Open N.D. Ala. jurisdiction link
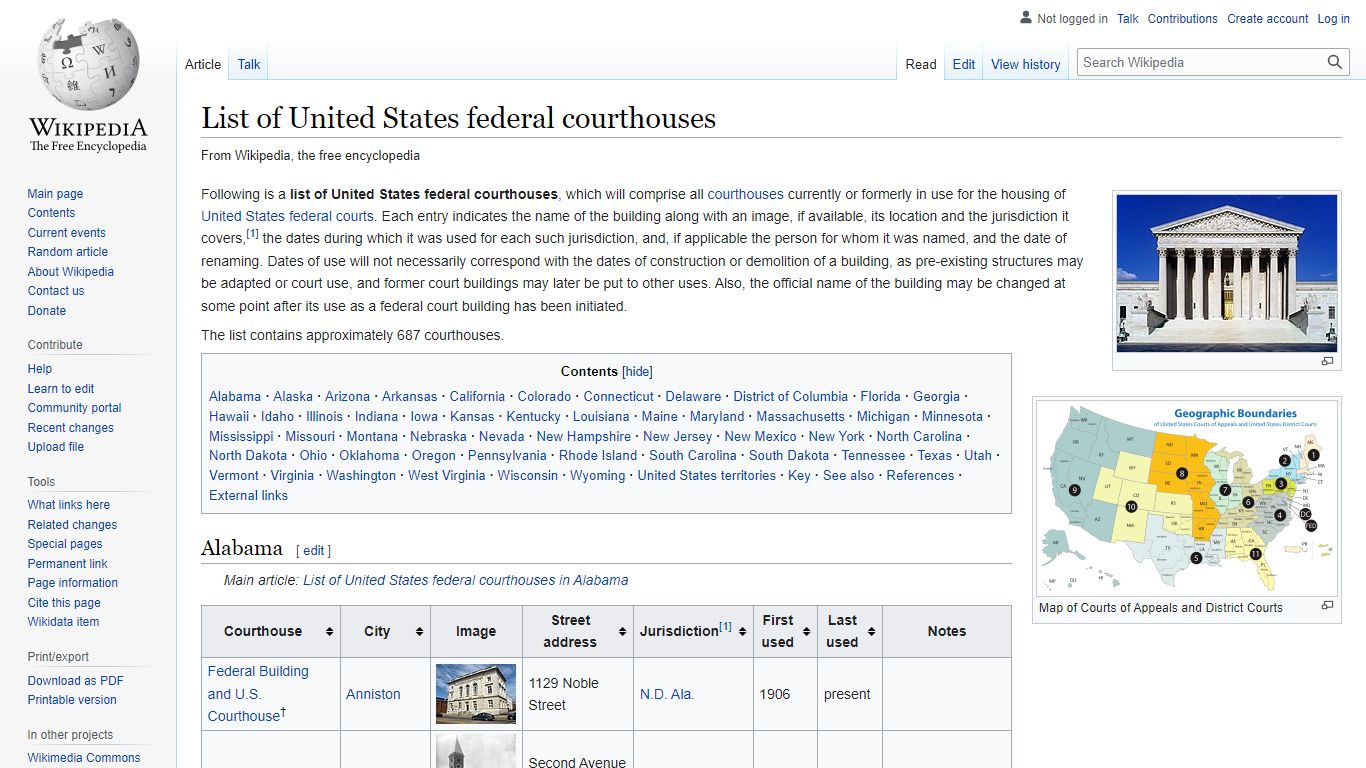1366x768 pixels. pos(667,694)
